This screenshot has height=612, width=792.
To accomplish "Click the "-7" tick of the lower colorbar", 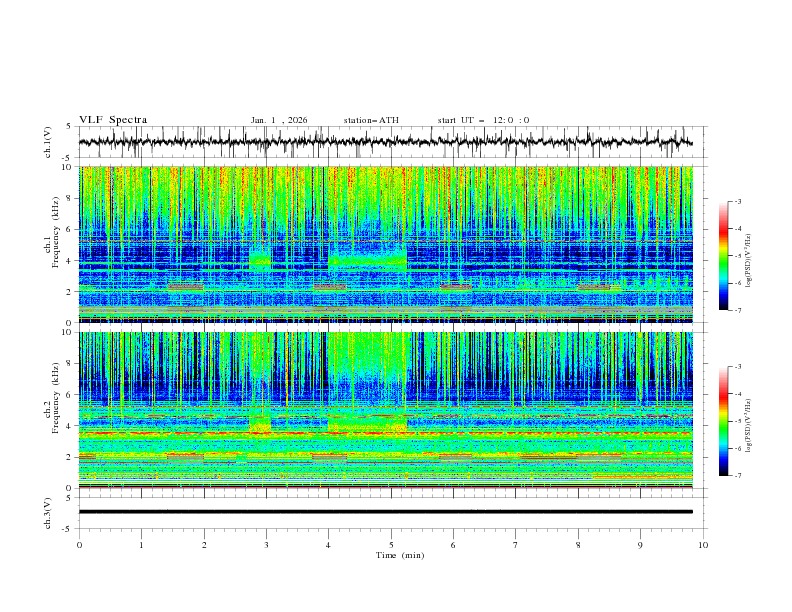I will (738, 476).
